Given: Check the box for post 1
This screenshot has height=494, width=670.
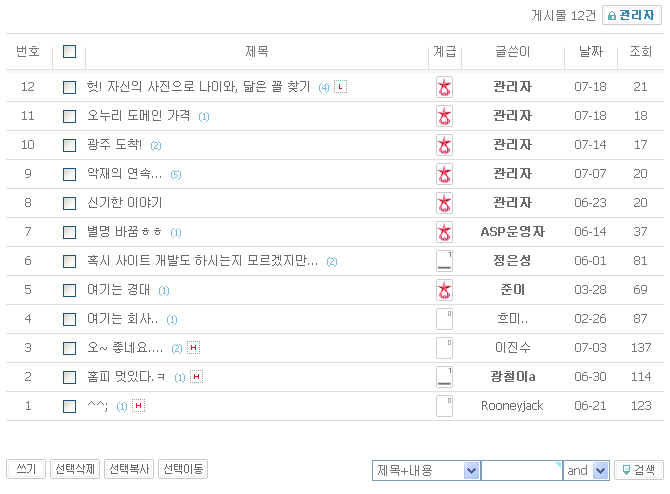Looking at the screenshot, I should 69,406.
